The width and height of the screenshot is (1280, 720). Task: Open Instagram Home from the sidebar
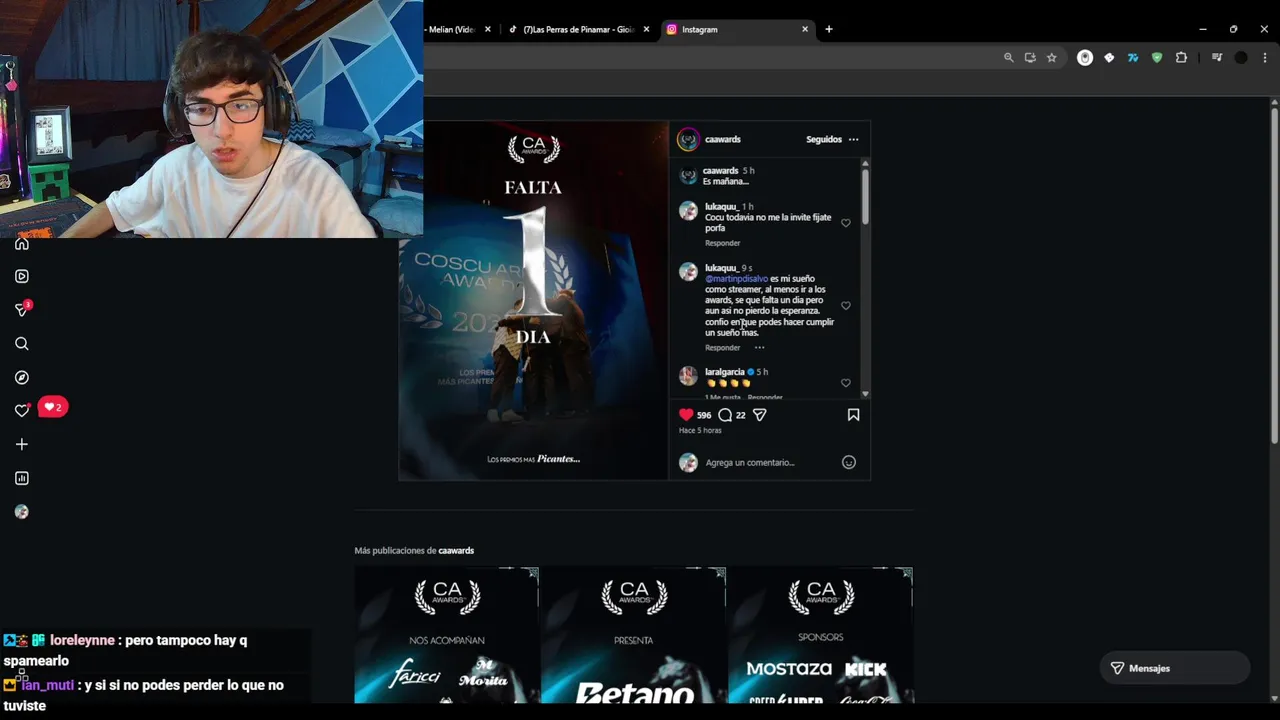(x=22, y=243)
